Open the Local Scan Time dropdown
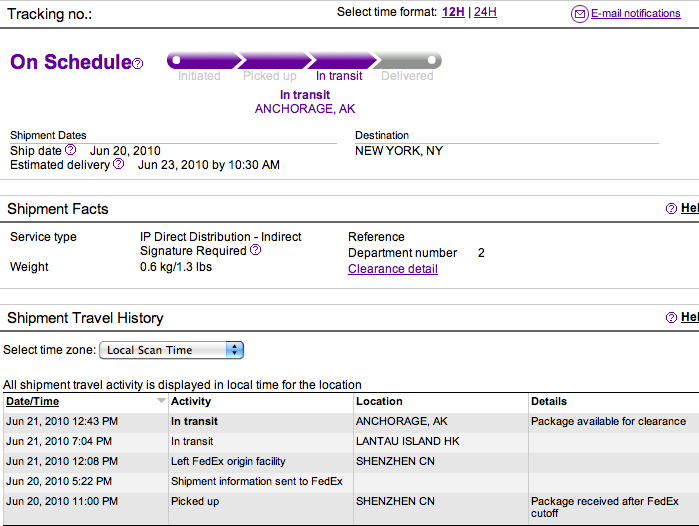Screen dimensions: 699x526 171,350
